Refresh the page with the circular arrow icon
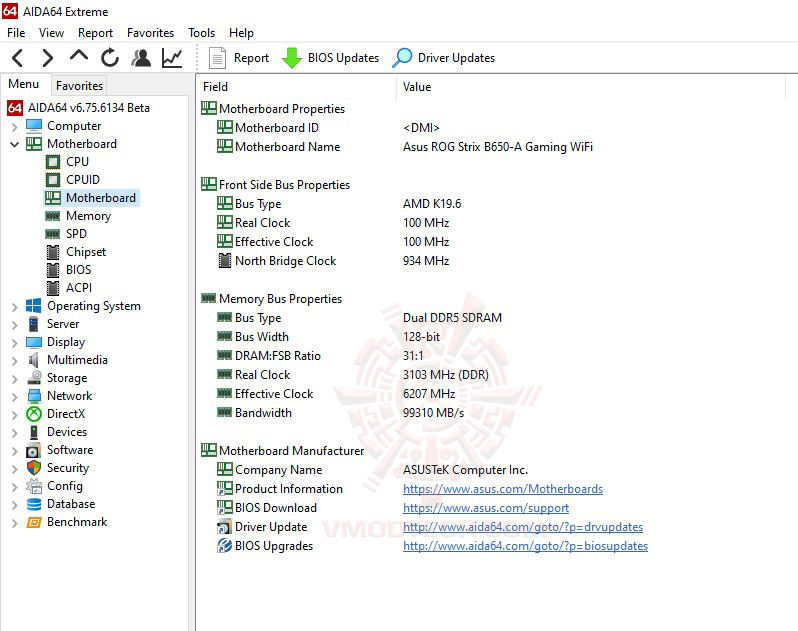798x631 pixels. coord(109,58)
